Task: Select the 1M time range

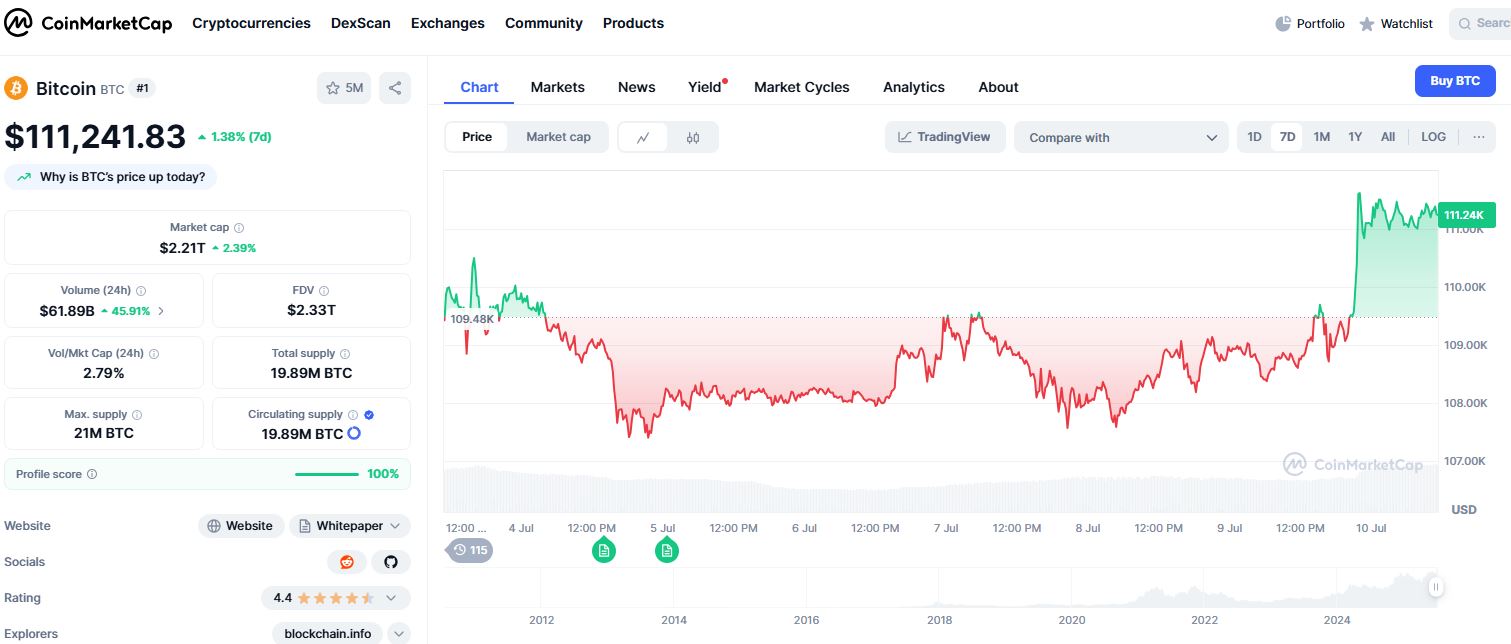Action: click(x=1321, y=137)
